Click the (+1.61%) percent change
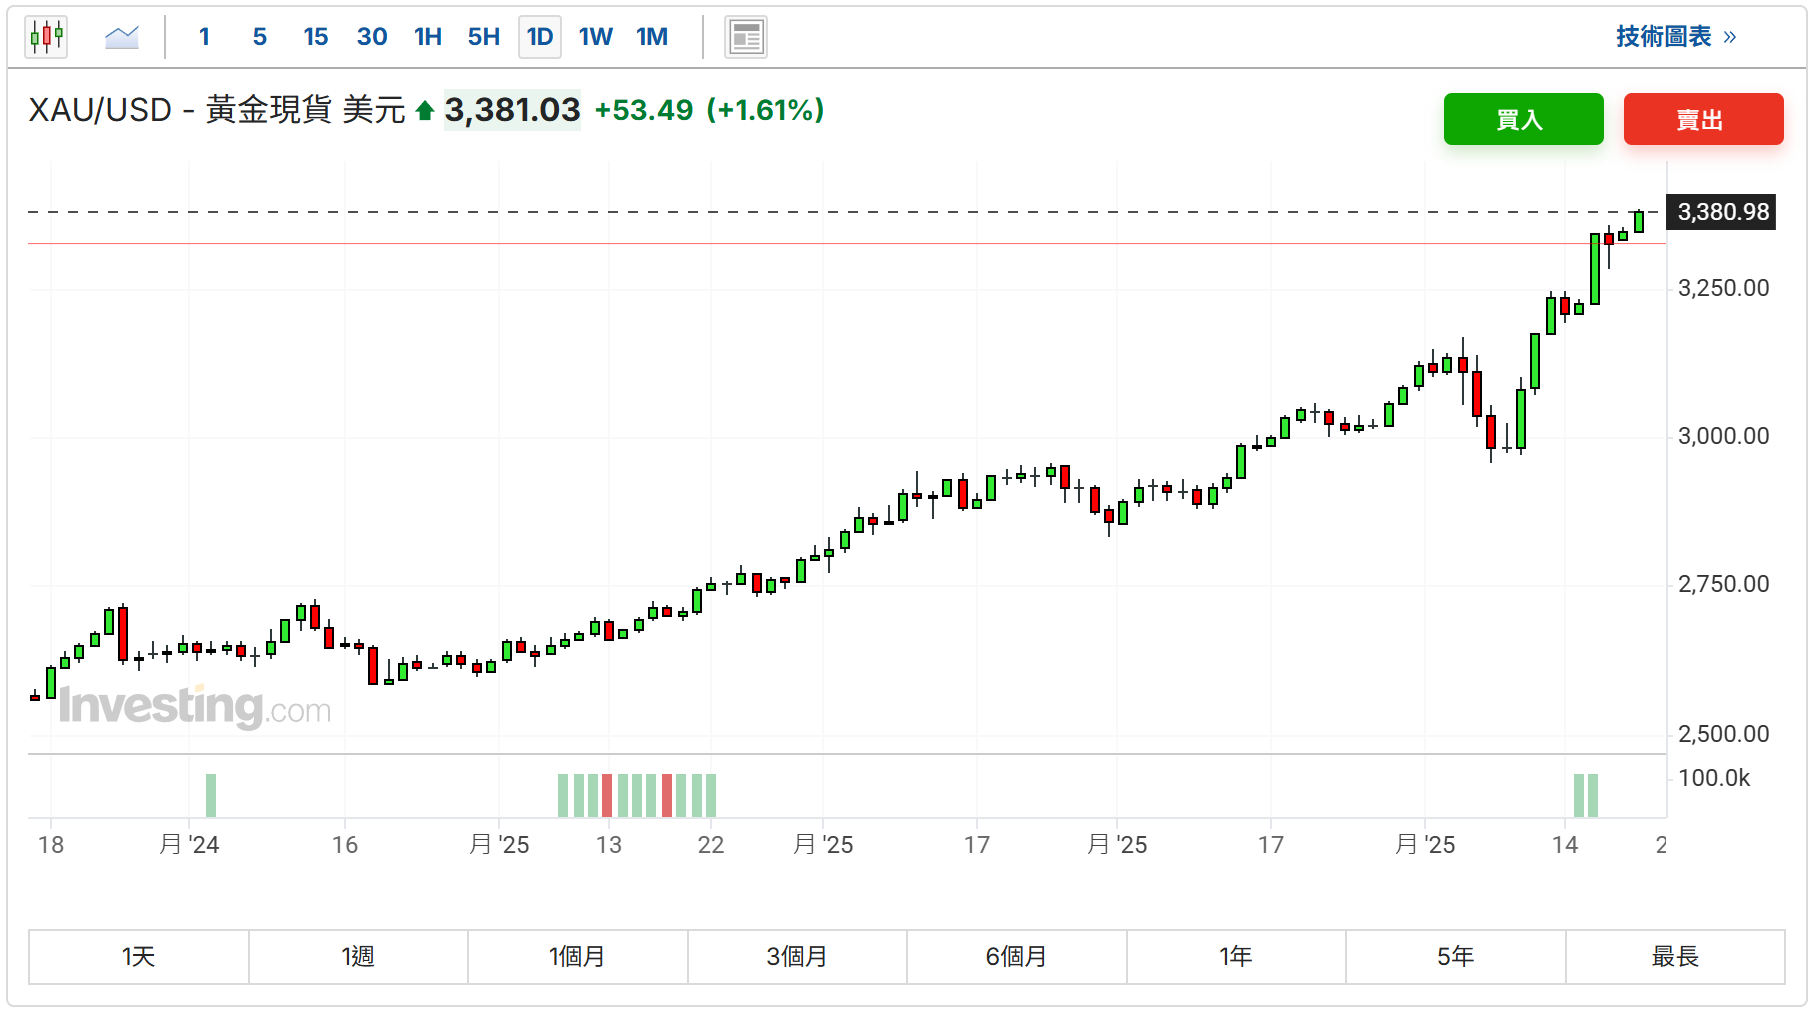 click(x=765, y=110)
